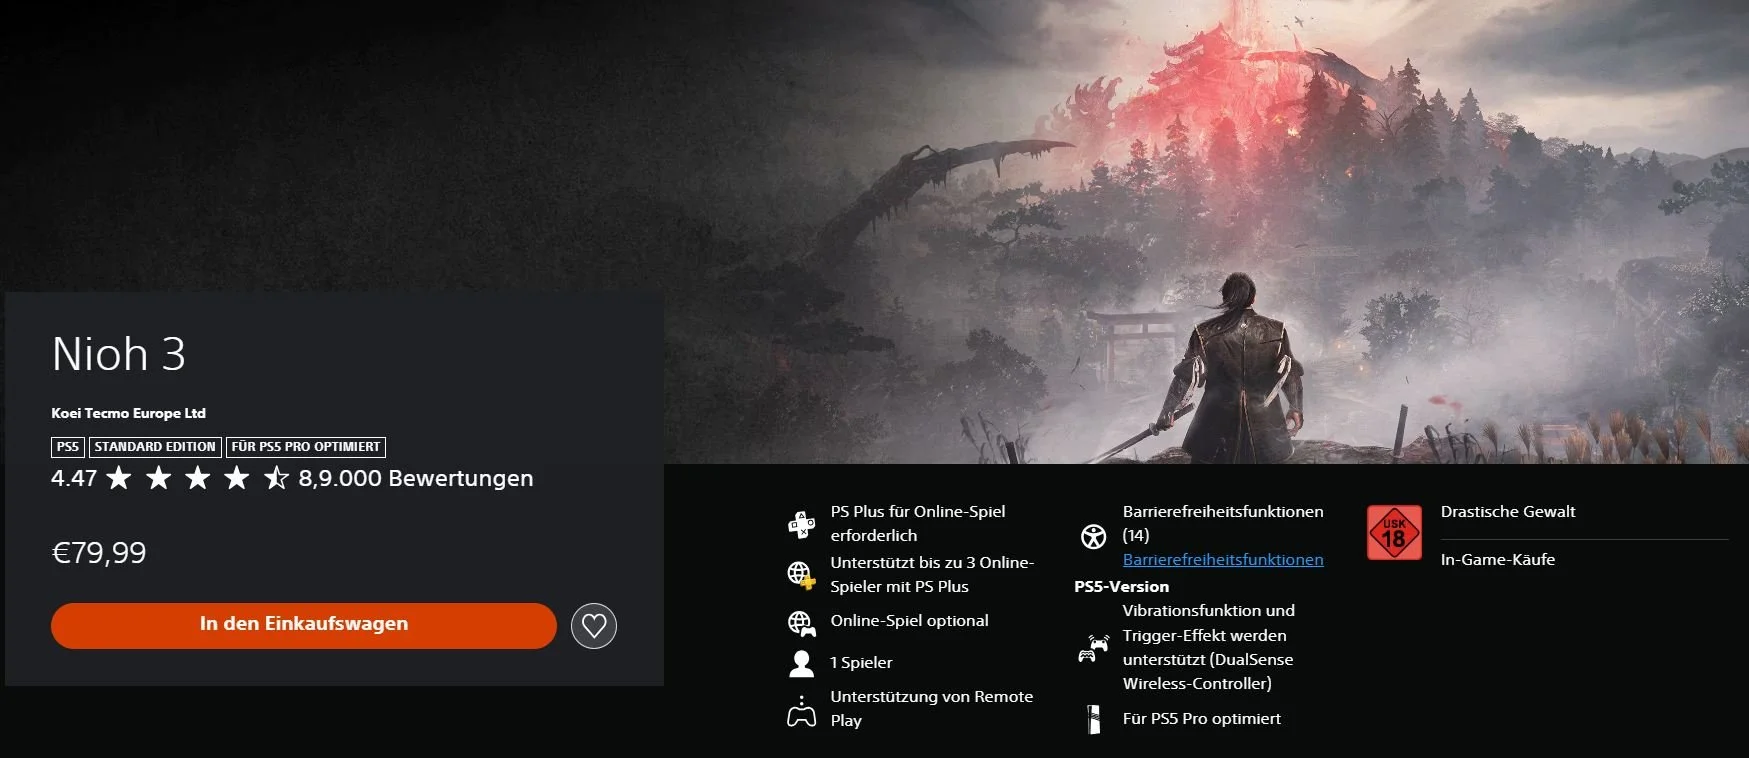The width and height of the screenshot is (1749, 758).
Task: Click the DualSense vibration controller icon
Action: (1093, 649)
